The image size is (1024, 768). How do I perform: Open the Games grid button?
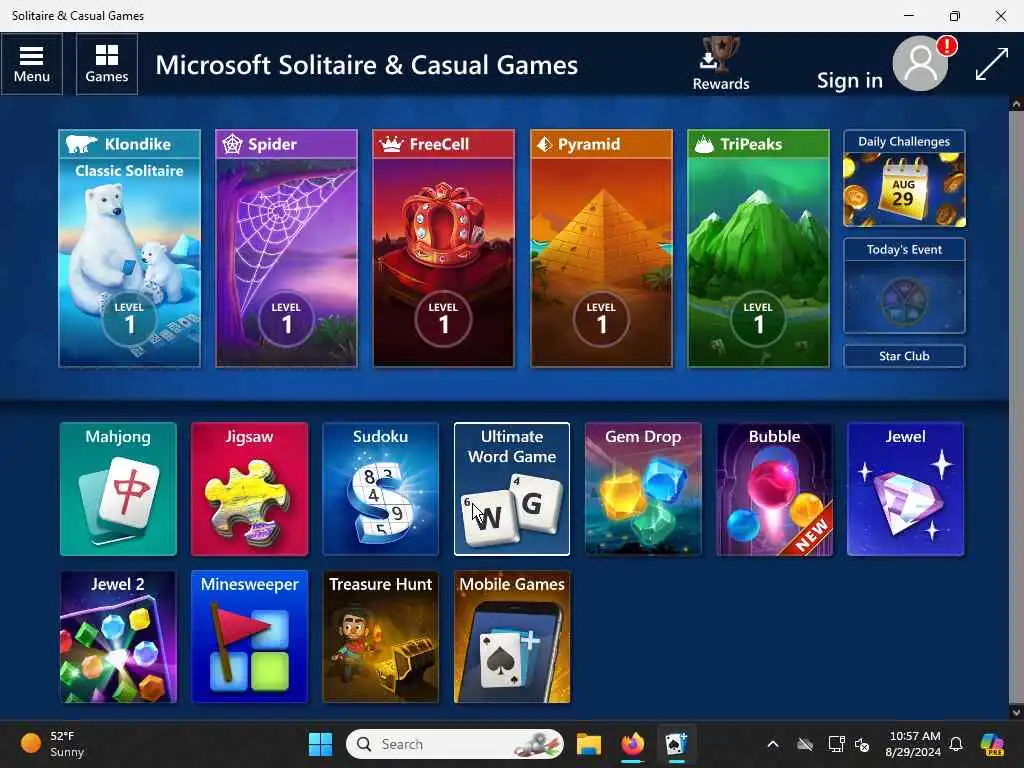pos(106,64)
